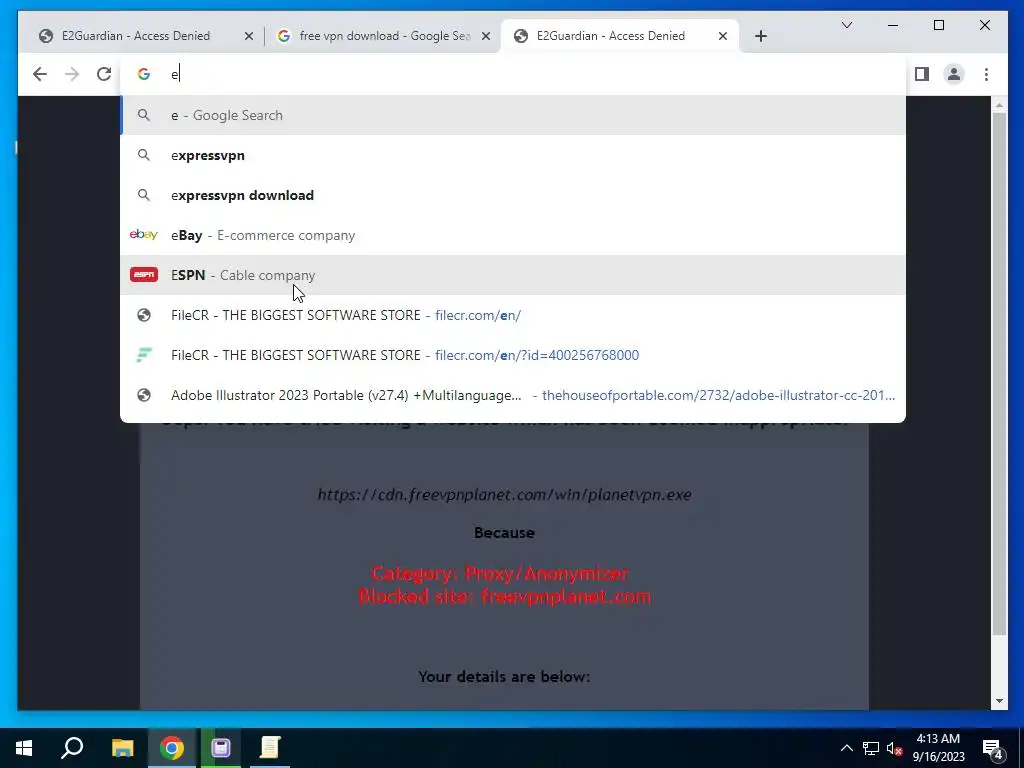Click the vertical scrollbar thumb
1024x768 pixels.
(999, 374)
